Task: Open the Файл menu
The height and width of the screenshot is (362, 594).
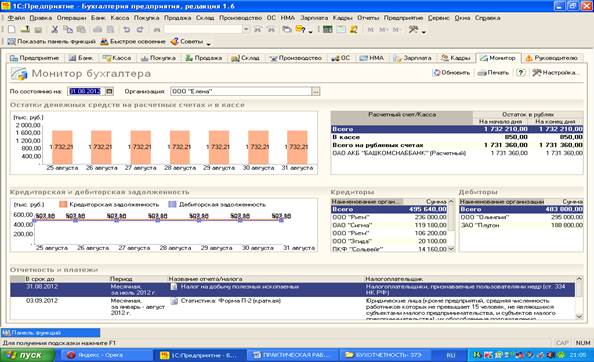Action: tap(16, 18)
